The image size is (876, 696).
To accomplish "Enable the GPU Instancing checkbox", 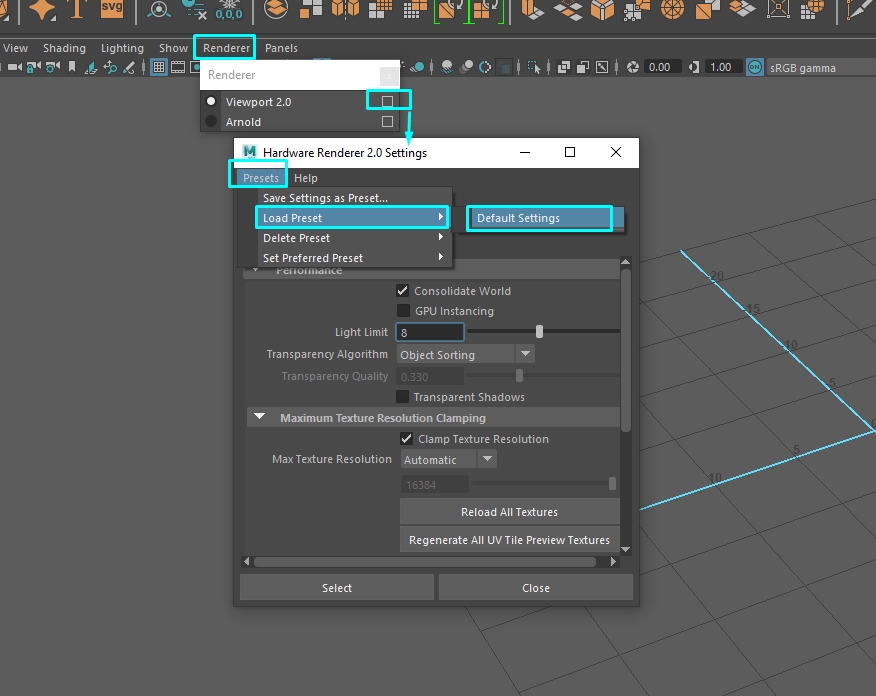I will [x=403, y=311].
